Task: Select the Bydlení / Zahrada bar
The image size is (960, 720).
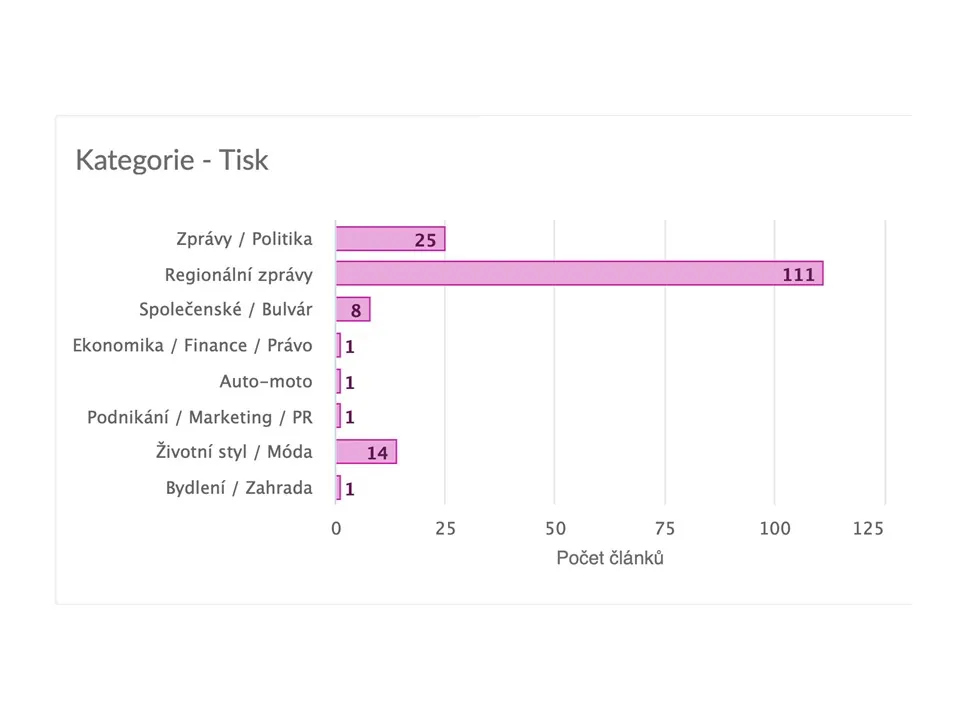Action: click(x=338, y=488)
